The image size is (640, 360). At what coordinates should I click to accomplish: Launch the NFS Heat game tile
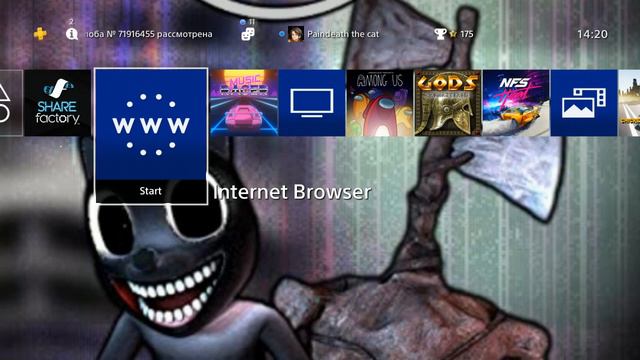[x=516, y=103]
